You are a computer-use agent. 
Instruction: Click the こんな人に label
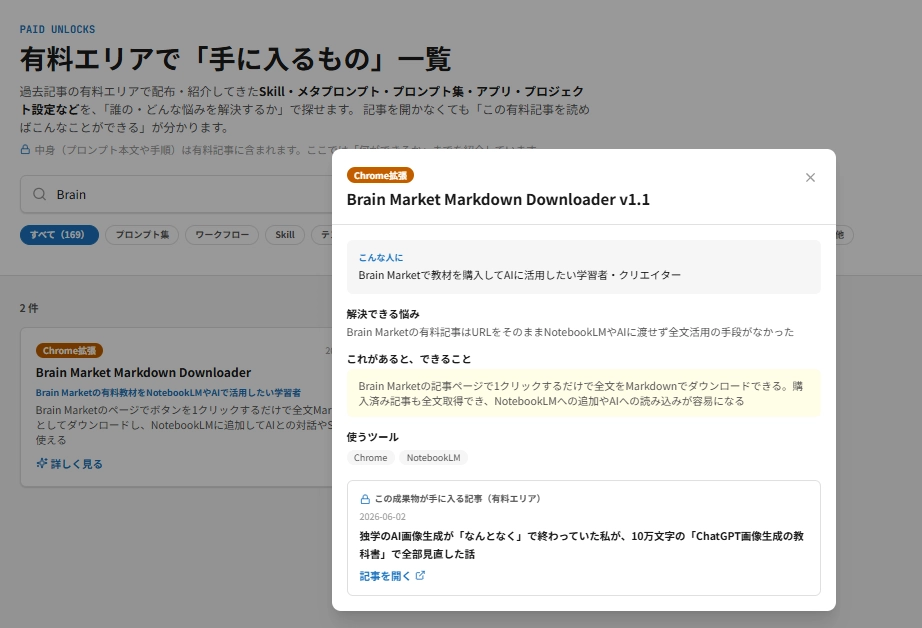point(380,258)
